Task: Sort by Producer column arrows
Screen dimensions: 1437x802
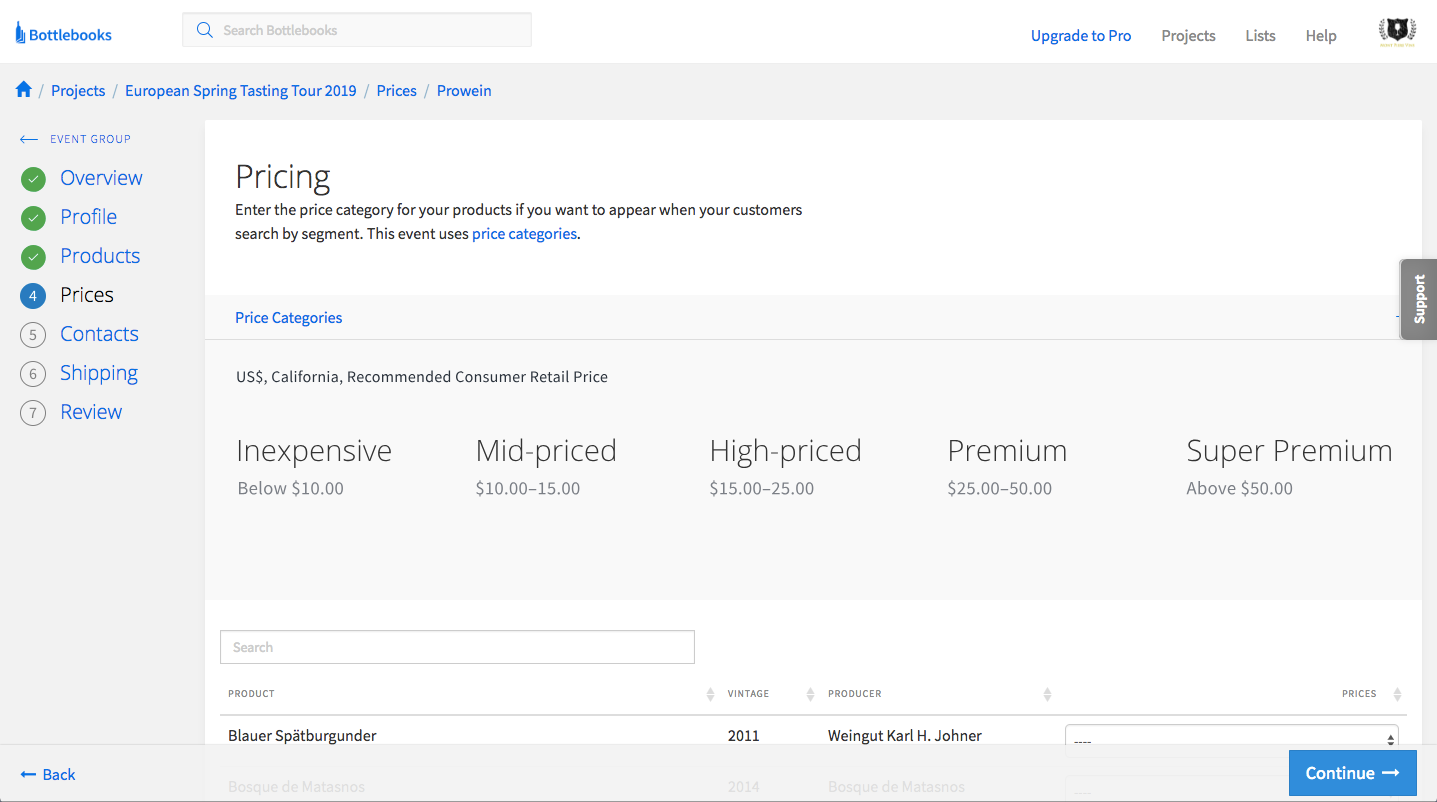Action: coord(1047,694)
